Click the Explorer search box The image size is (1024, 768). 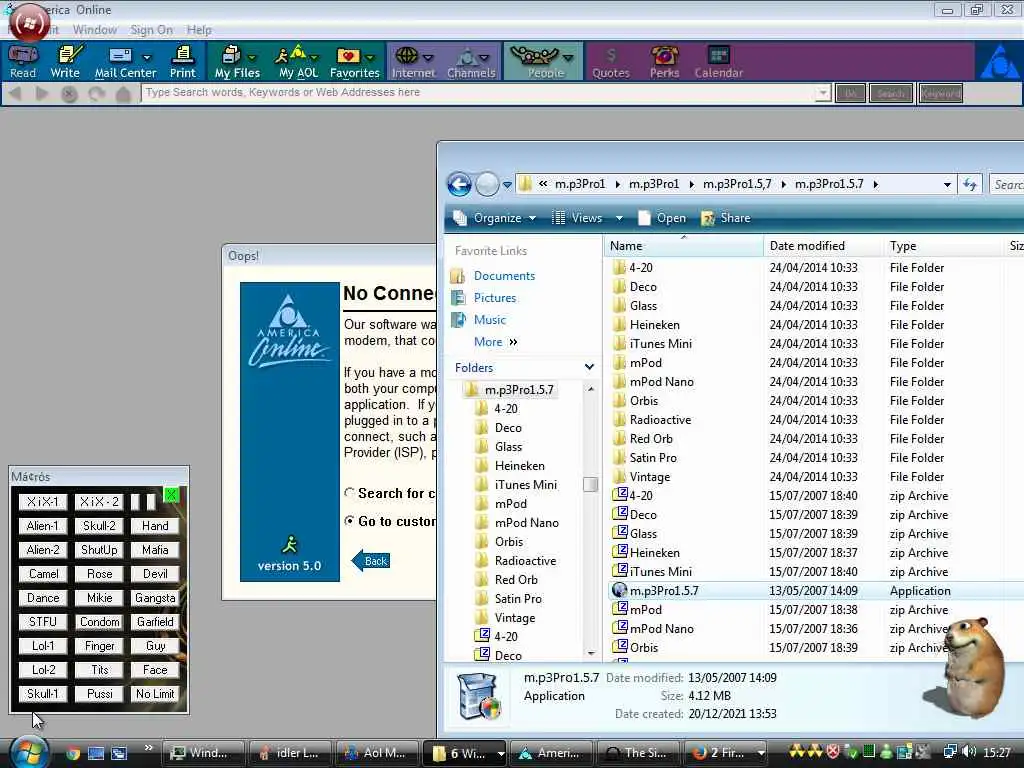coord(1006,185)
